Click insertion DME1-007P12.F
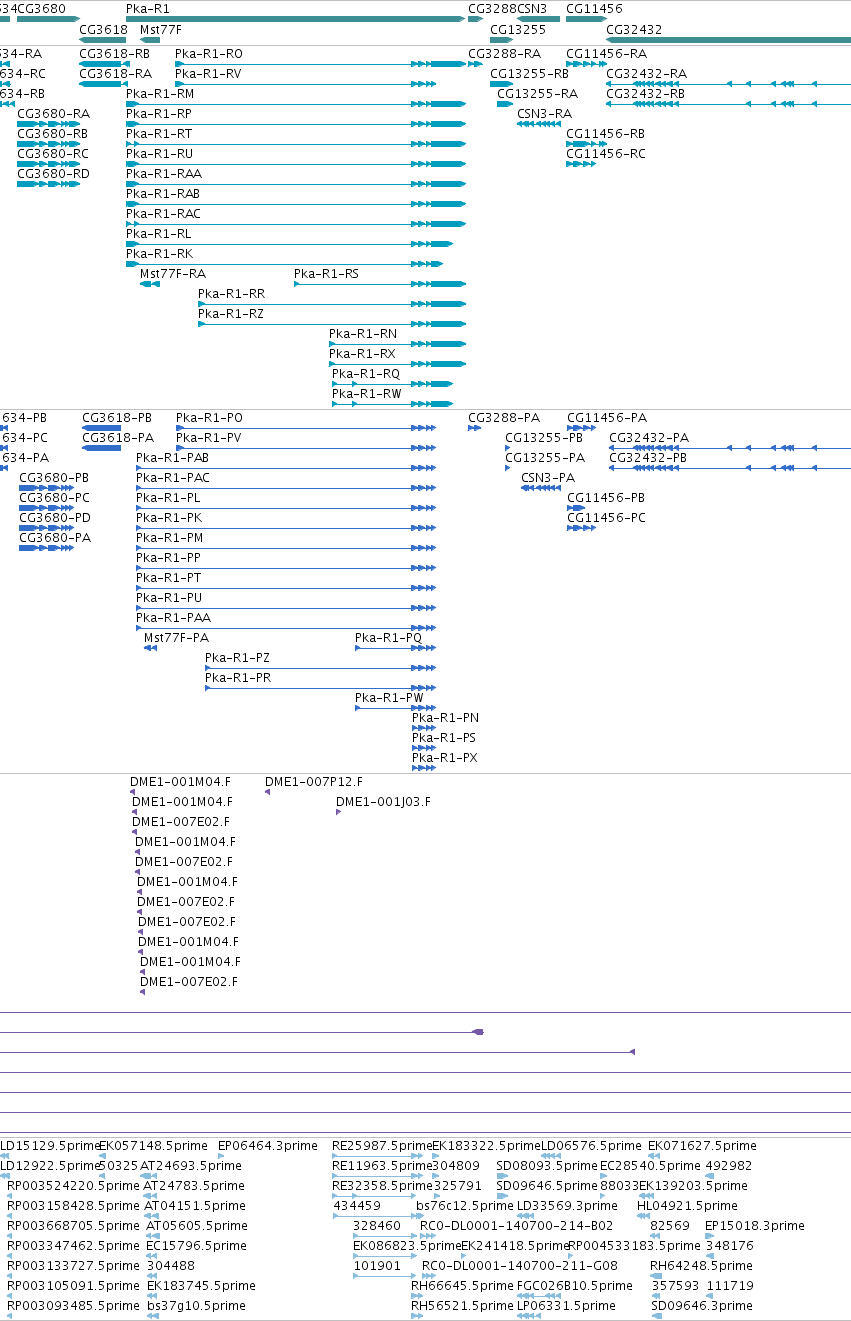The image size is (851, 1321). point(314,782)
